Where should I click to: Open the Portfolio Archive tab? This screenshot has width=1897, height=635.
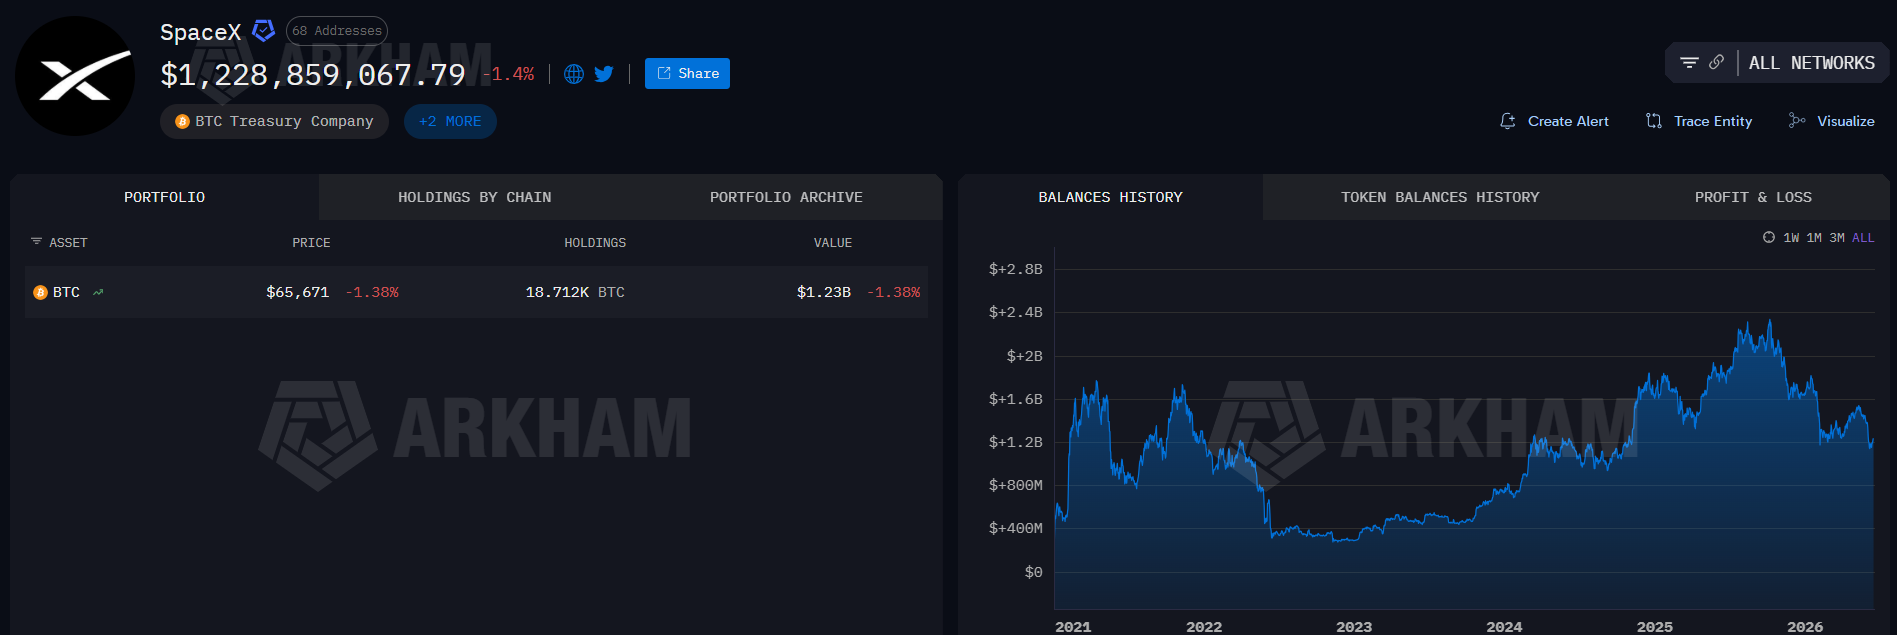[x=786, y=197]
